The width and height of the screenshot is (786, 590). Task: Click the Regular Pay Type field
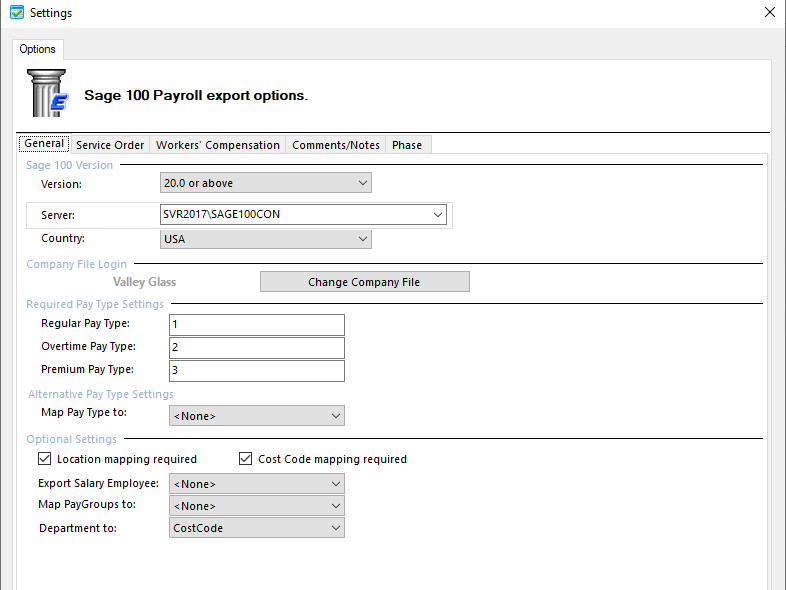tap(257, 324)
